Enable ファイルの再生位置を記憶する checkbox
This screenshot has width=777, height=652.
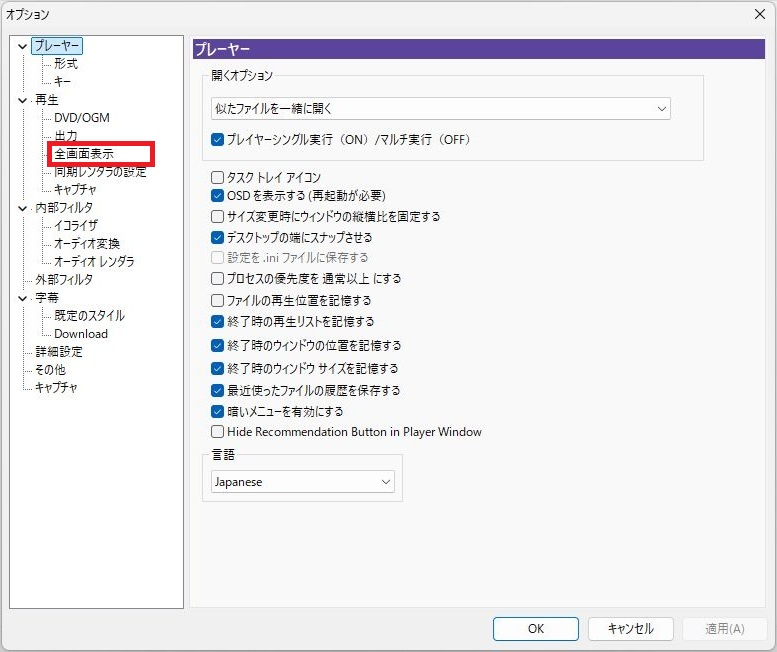click(218, 300)
